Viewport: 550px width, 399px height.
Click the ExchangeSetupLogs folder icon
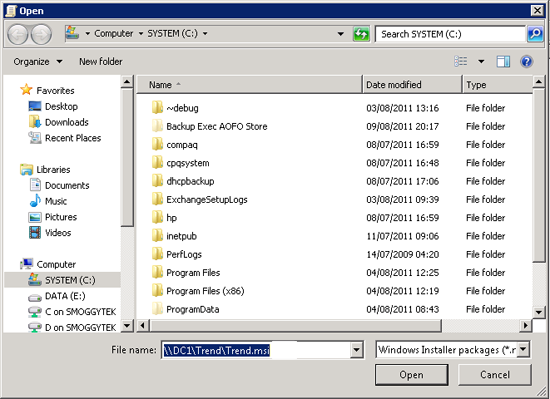point(157,199)
